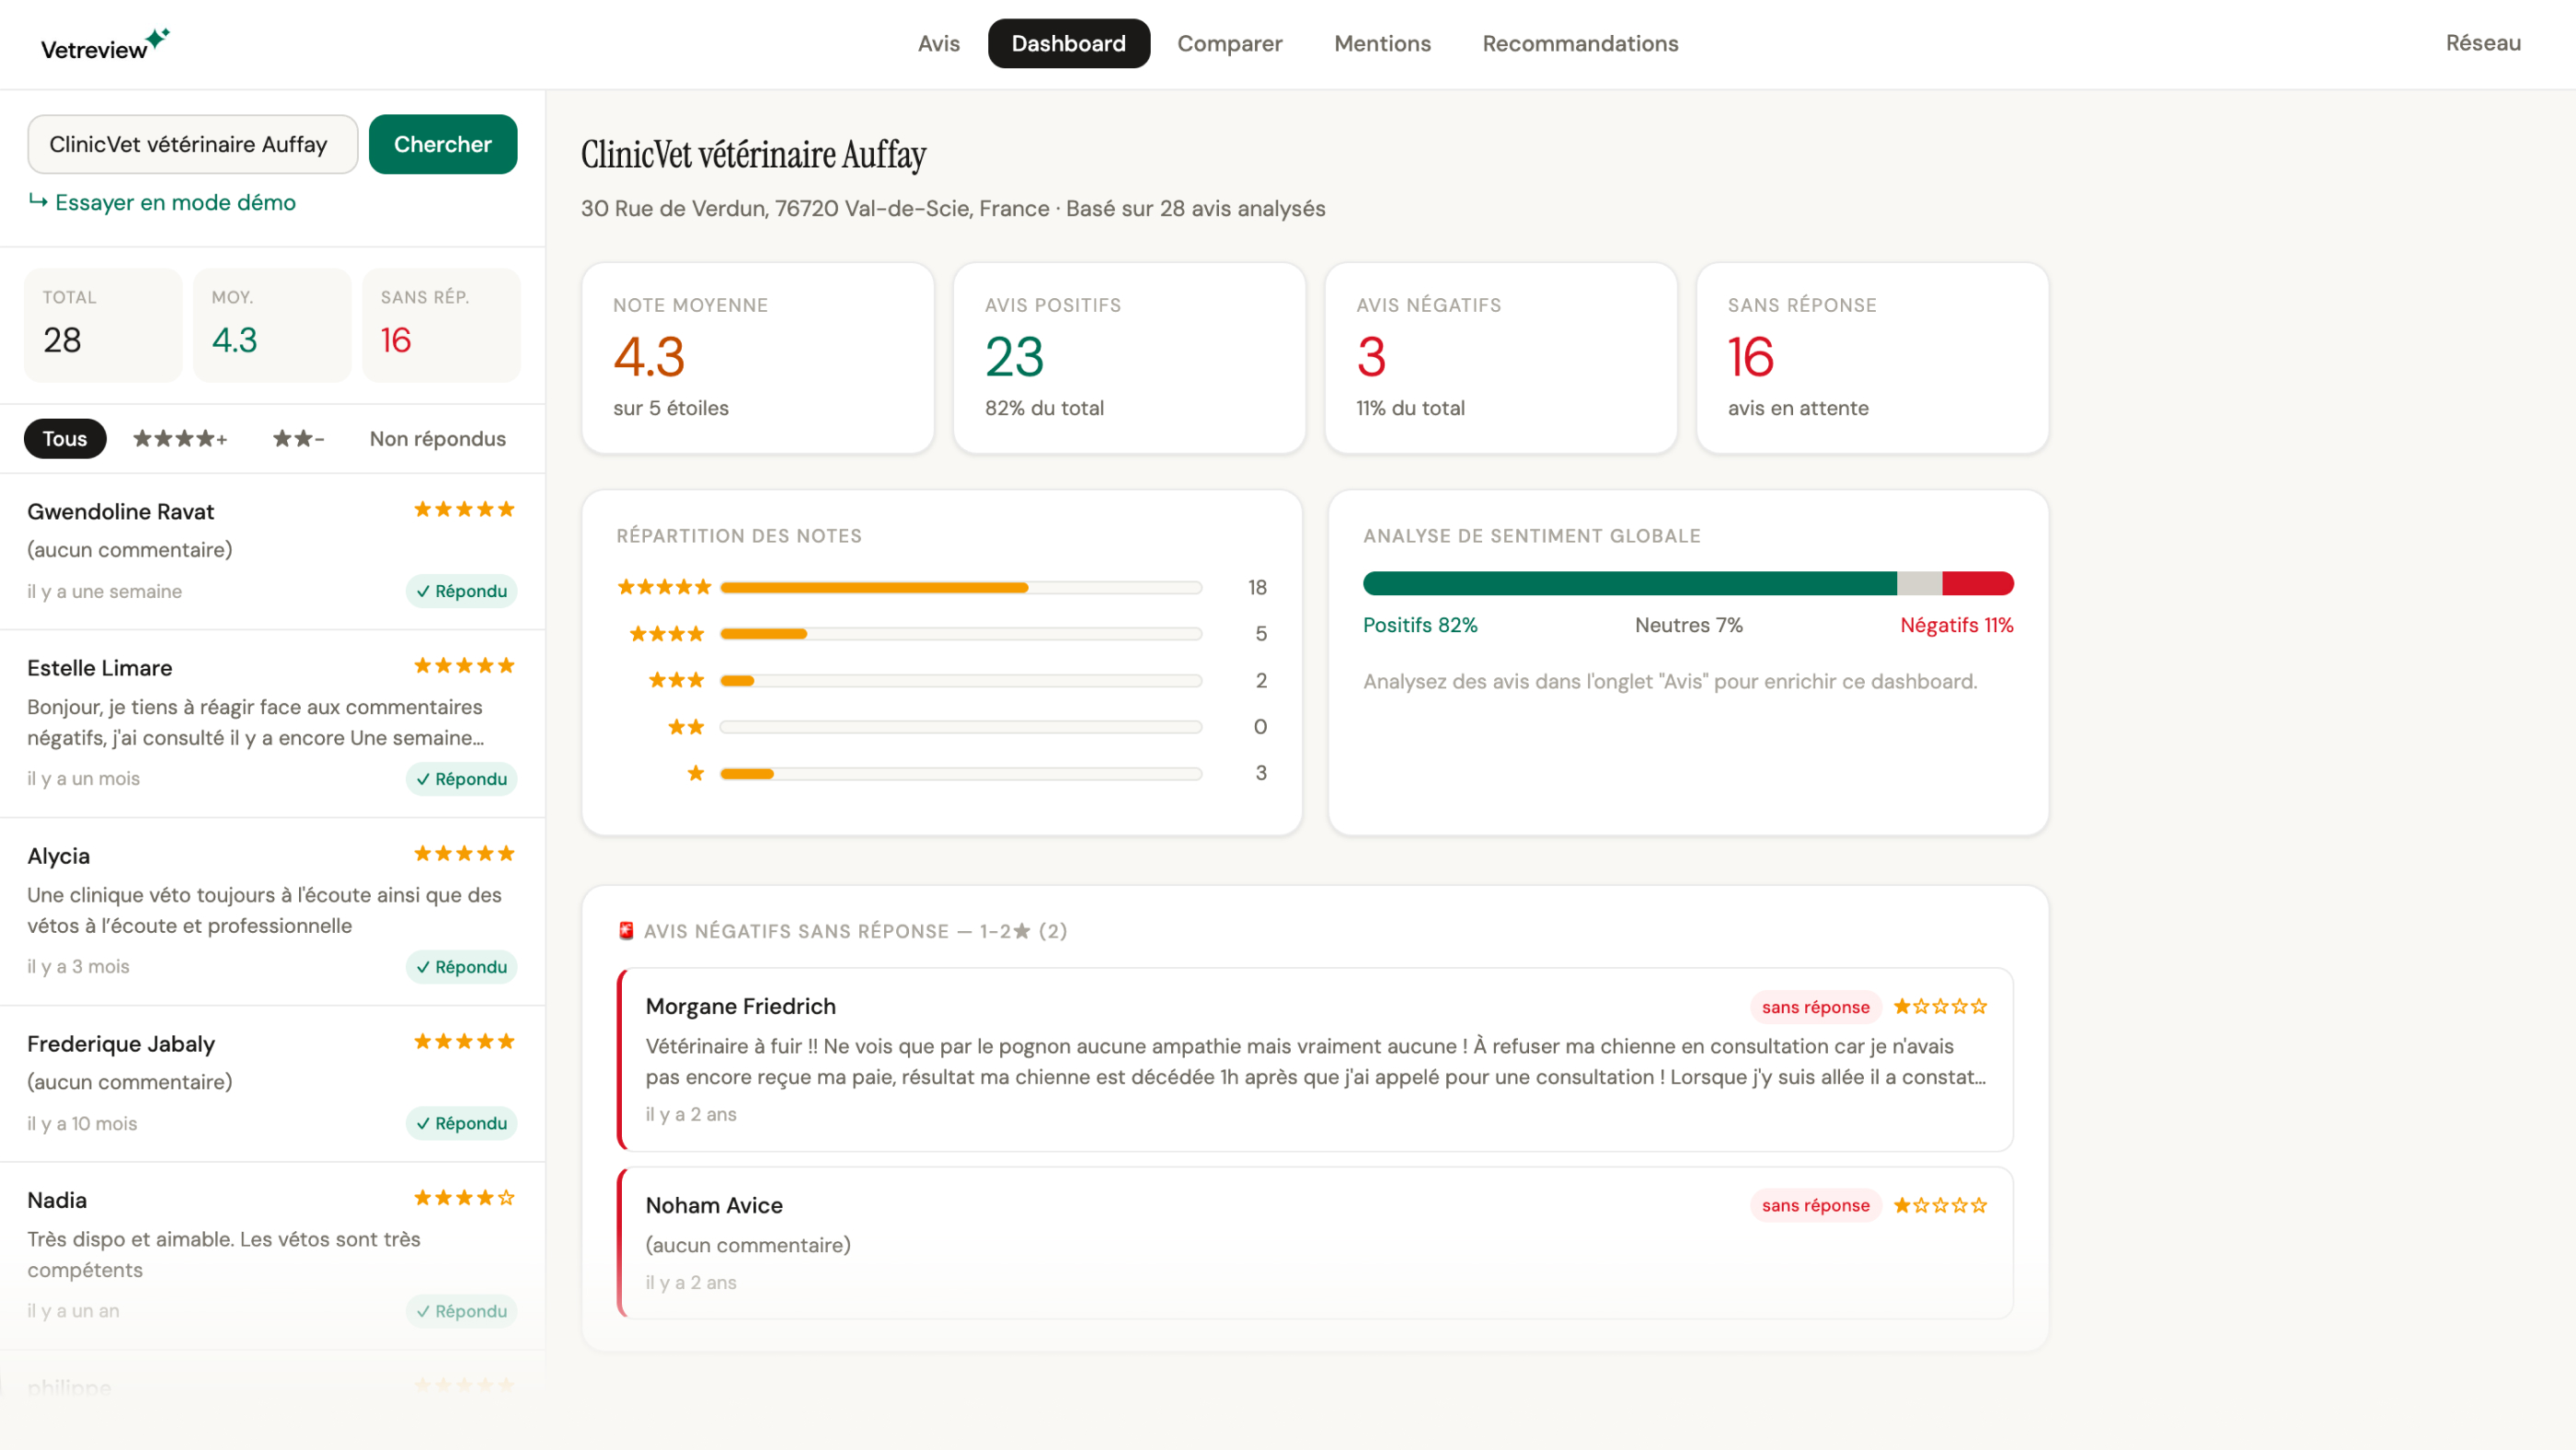Open the Mentions tab
This screenshot has height=1450, width=2576.
click(x=1382, y=44)
